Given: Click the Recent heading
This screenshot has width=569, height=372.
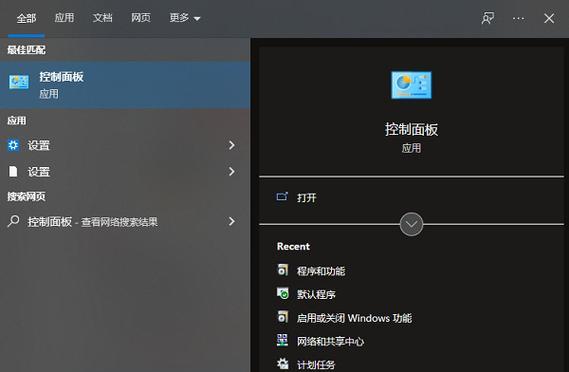Looking at the screenshot, I should coord(293,246).
